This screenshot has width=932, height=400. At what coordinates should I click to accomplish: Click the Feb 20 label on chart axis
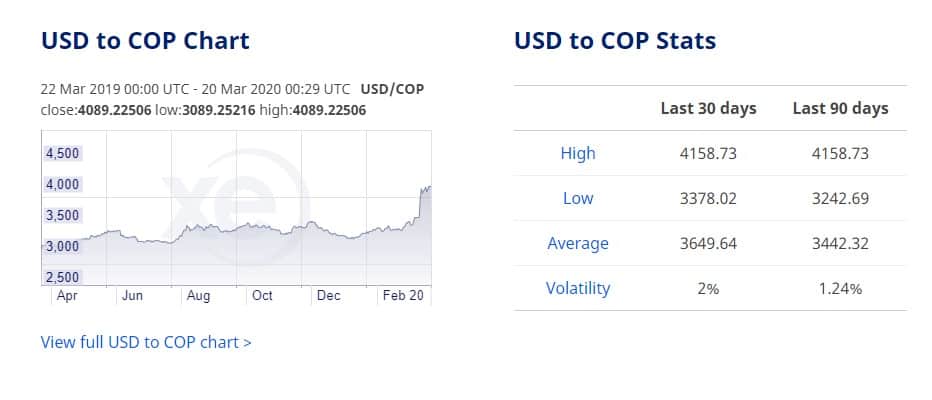(403, 295)
